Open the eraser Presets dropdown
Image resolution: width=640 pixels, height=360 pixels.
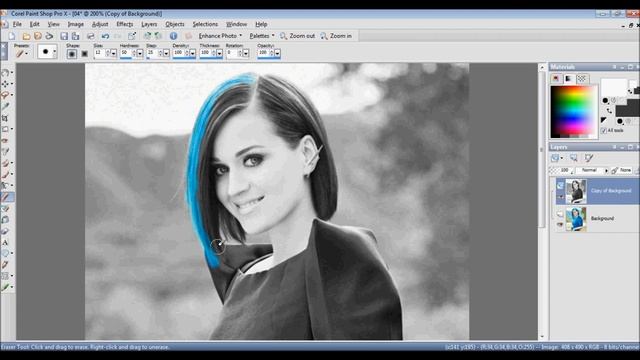tap(22, 53)
